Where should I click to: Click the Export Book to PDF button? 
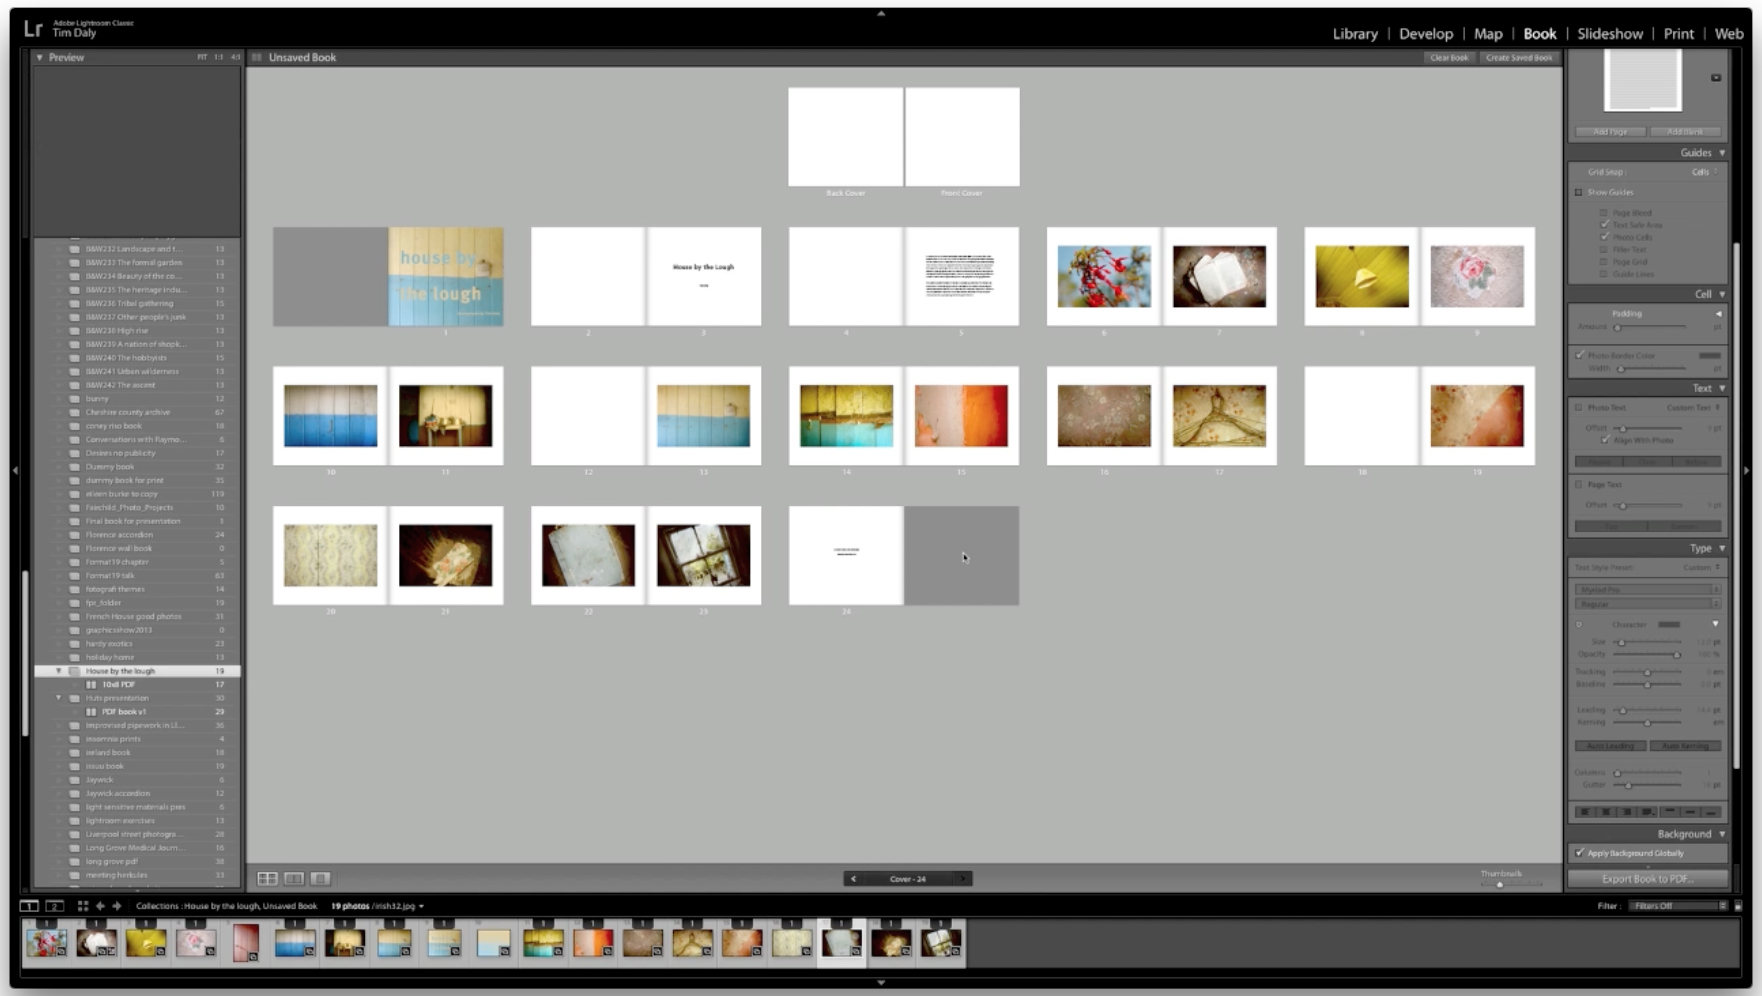pyautogui.click(x=1646, y=879)
